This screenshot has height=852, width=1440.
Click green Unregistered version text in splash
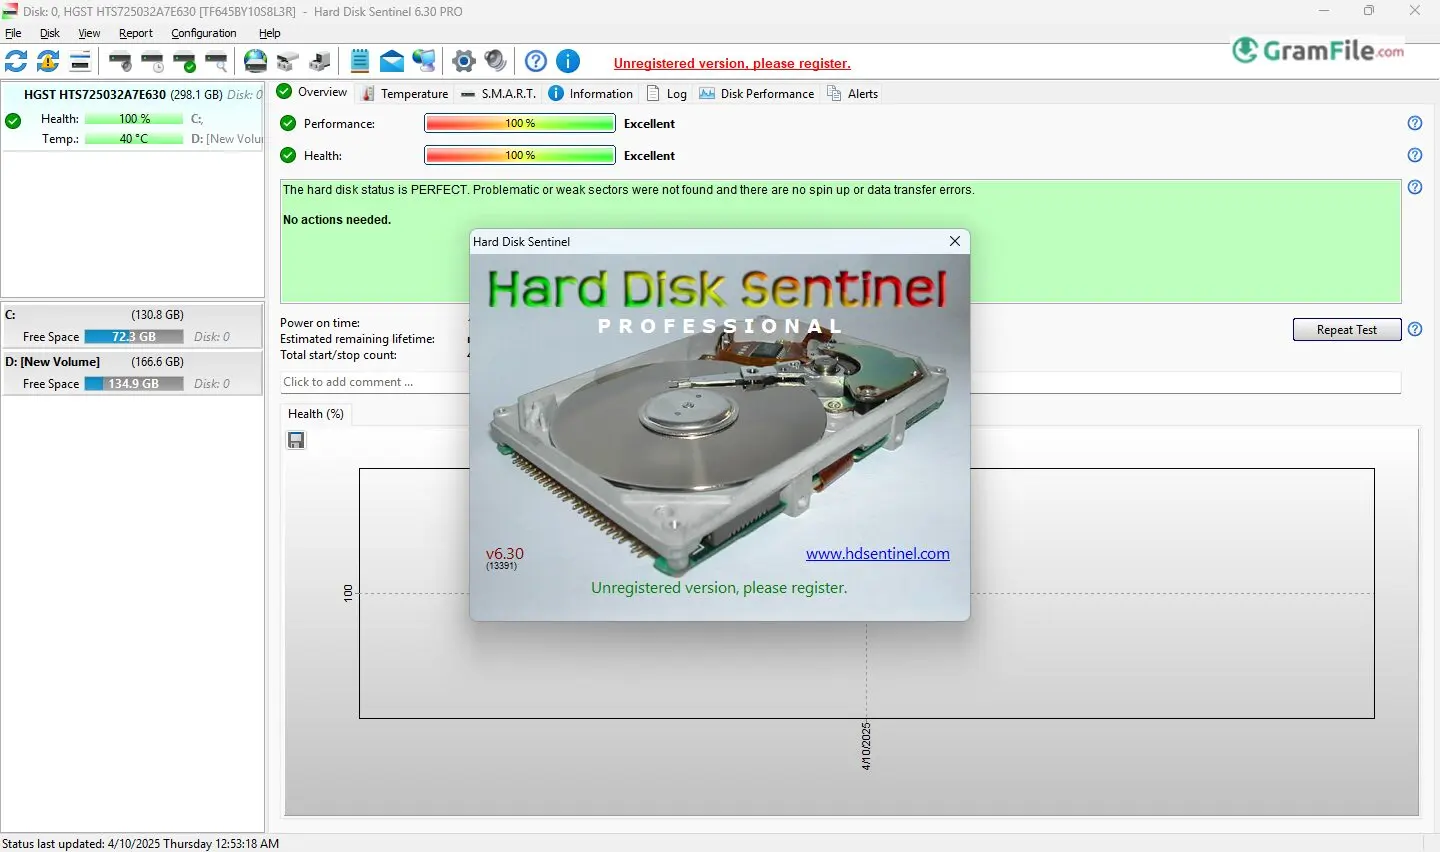pyautogui.click(x=719, y=588)
